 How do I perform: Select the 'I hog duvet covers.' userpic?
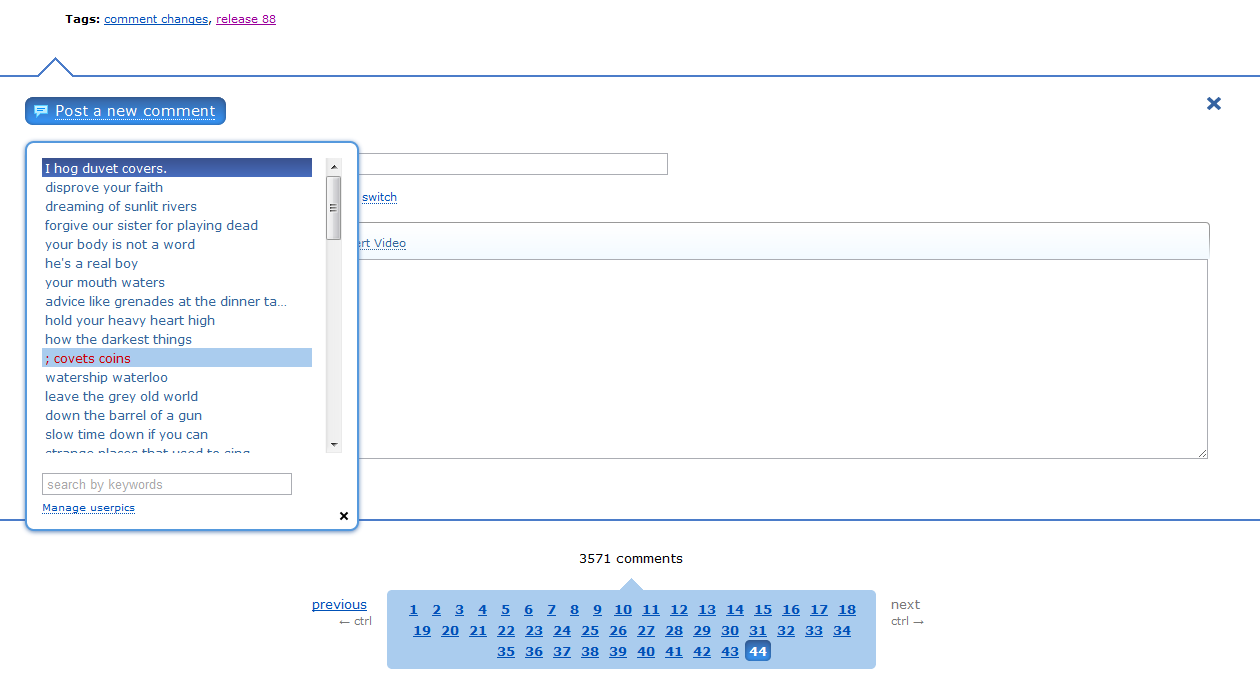tap(107, 167)
